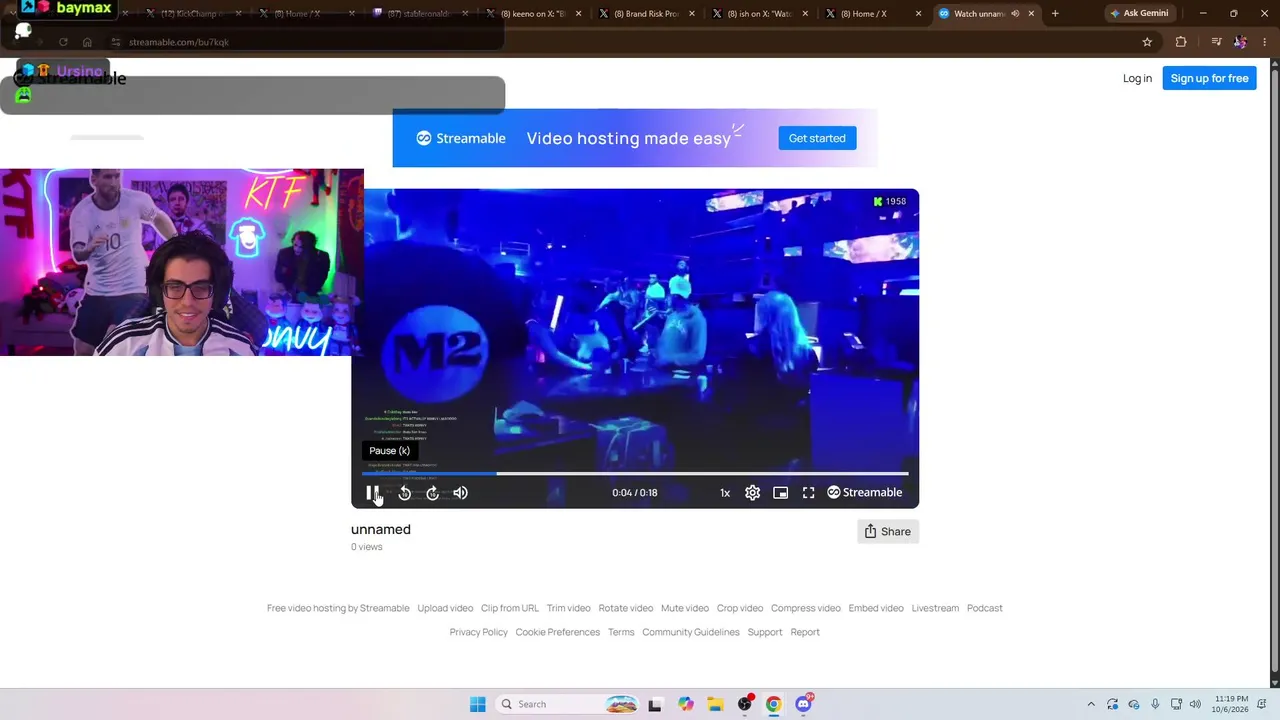
Task: Click the Share button below the video
Action: point(888,531)
